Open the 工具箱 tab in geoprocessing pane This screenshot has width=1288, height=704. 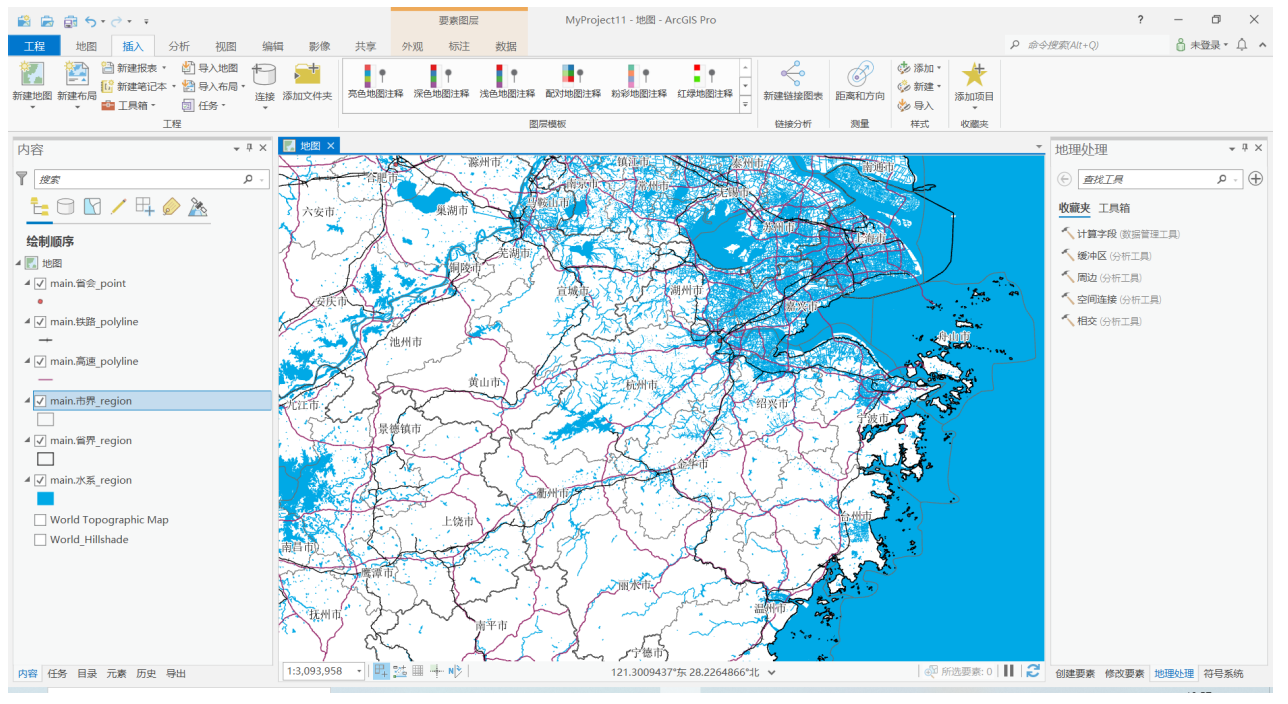(1114, 208)
